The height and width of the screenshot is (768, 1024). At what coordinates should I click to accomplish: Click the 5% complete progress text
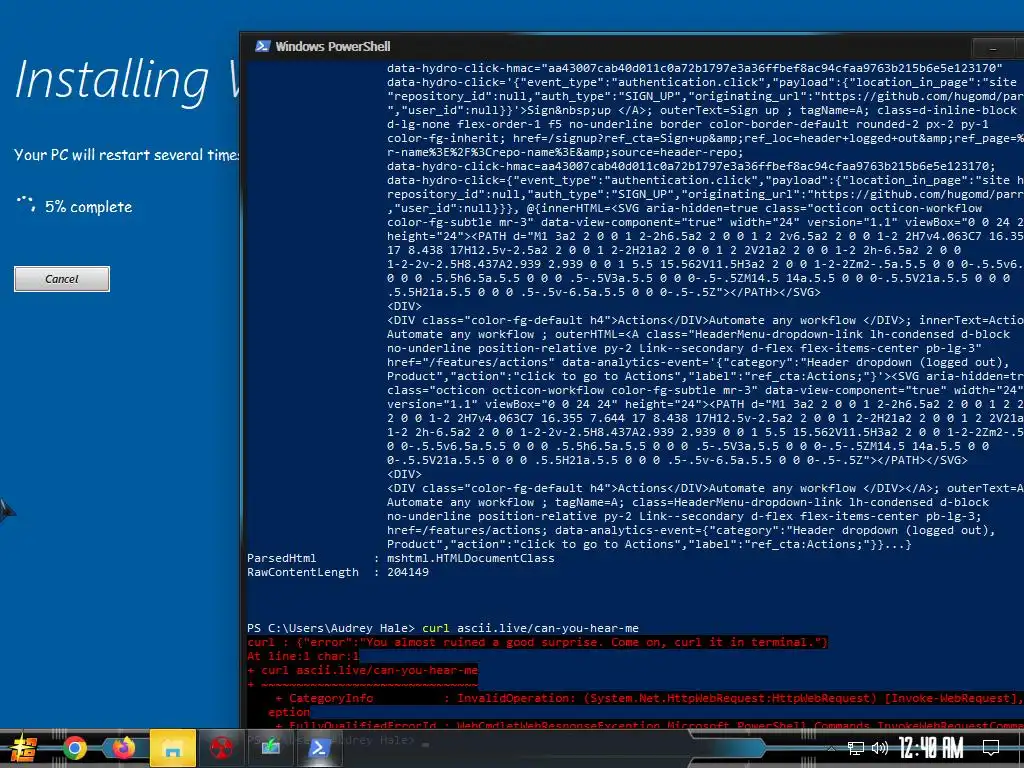coord(88,207)
